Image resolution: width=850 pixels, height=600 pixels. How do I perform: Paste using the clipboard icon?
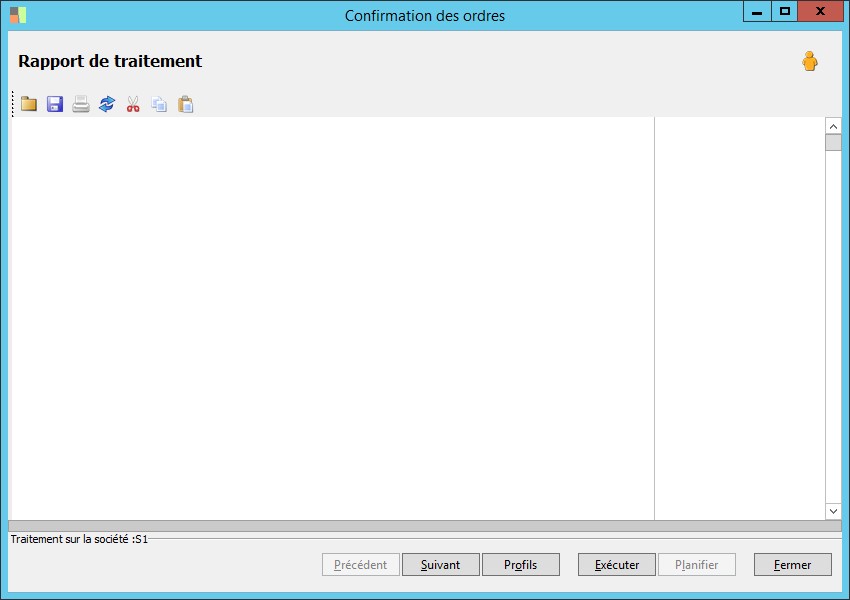click(185, 104)
